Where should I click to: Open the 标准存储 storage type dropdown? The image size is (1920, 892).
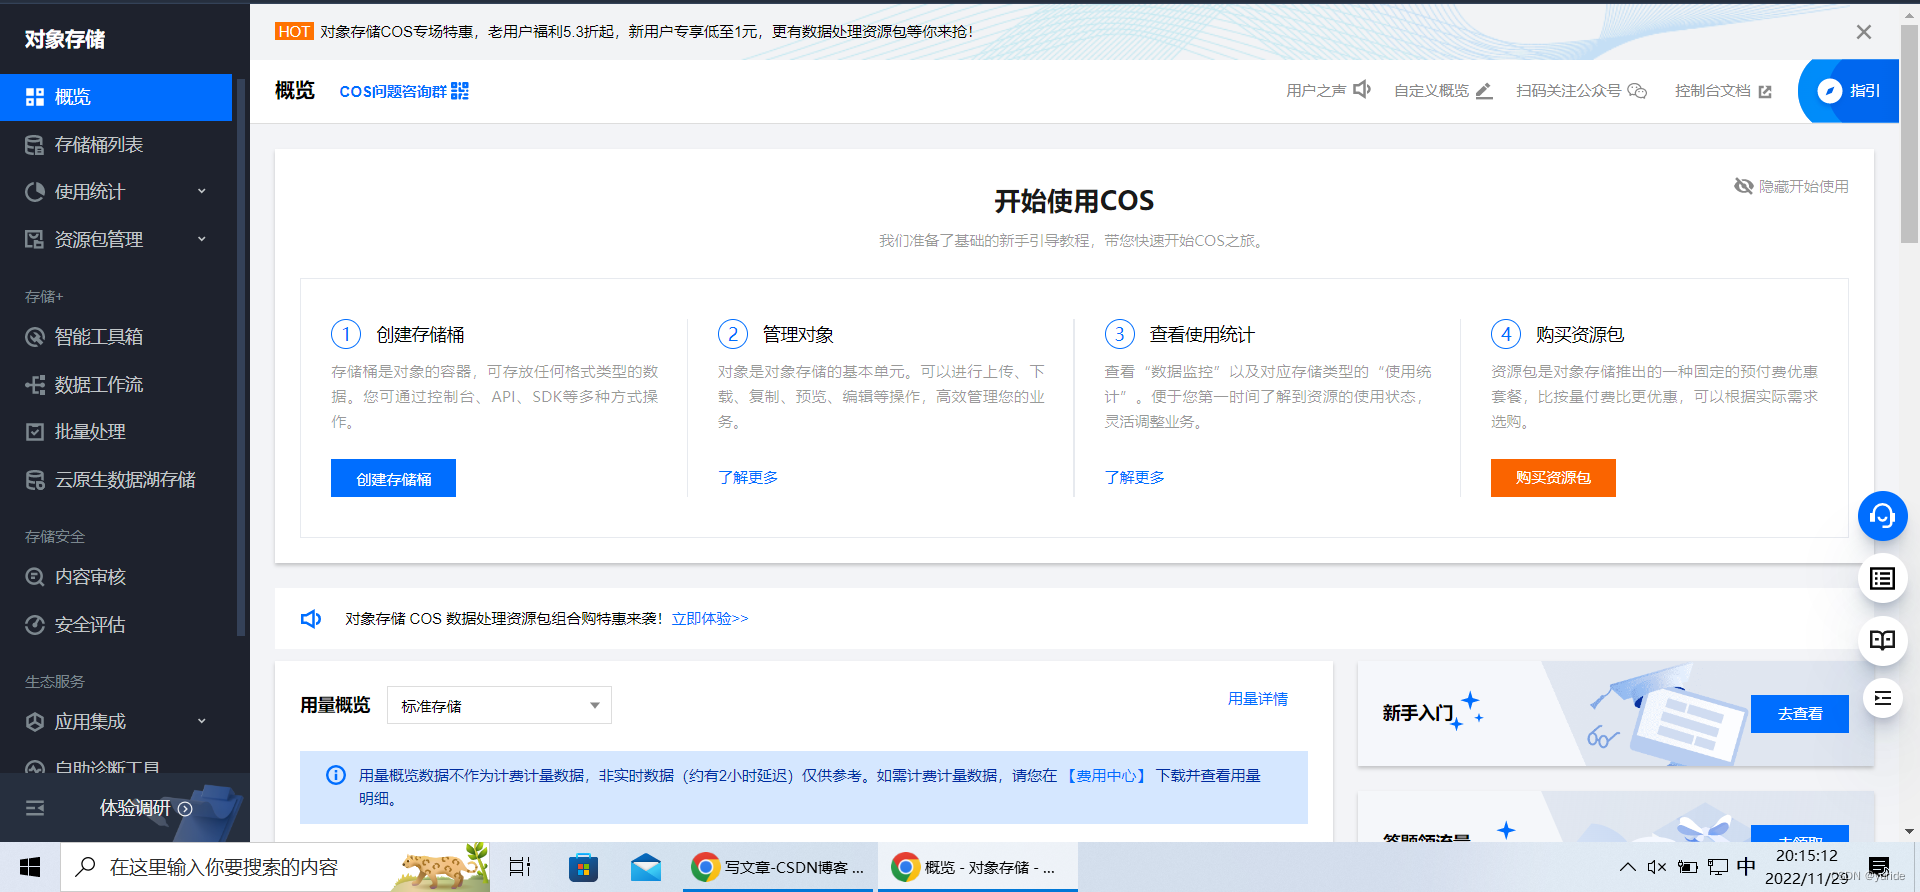coord(499,706)
